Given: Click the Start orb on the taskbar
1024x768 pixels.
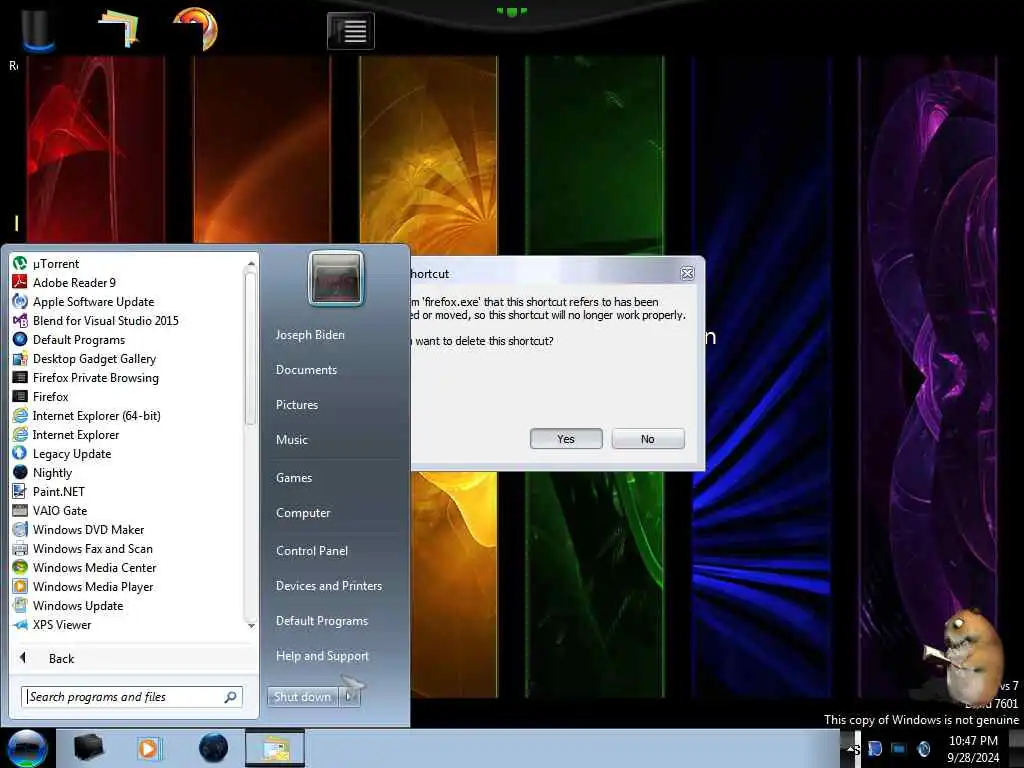Looking at the screenshot, I should tap(27, 748).
